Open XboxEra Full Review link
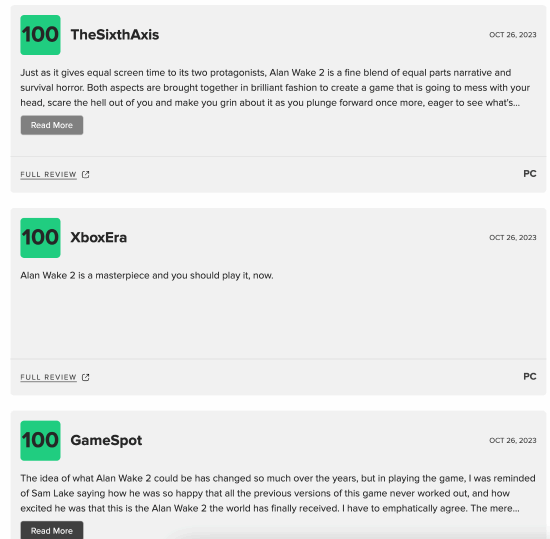Screen dimensions: 550x539 [x=48, y=377]
